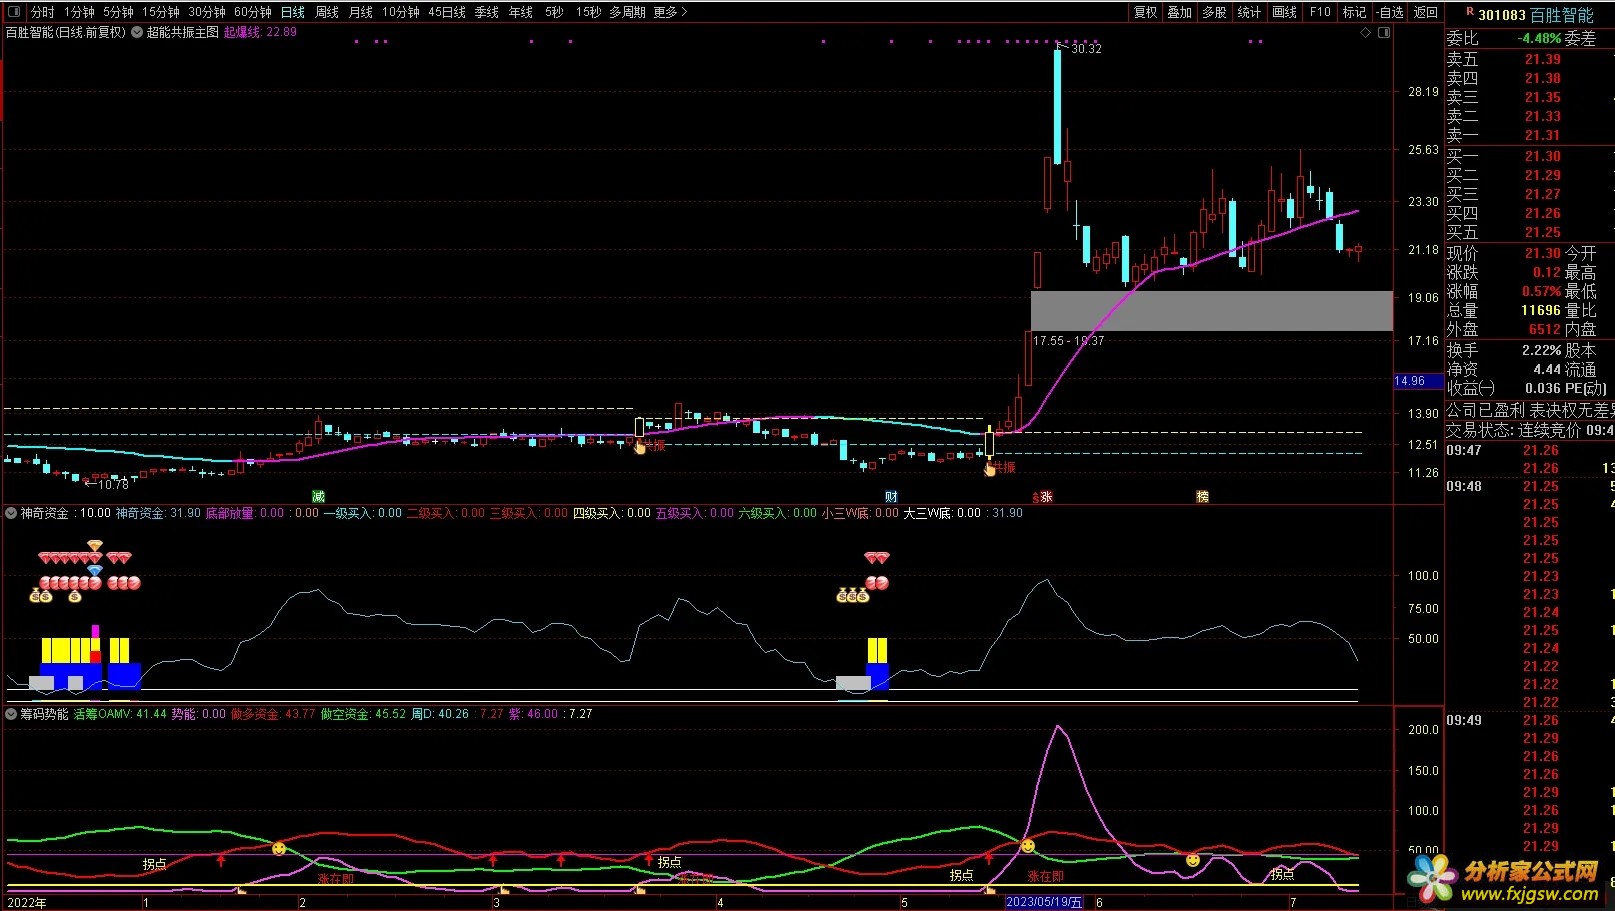Click the yellow 榜 marker on the time axis
The height and width of the screenshot is (911, 1615).
pos(1203,497)
